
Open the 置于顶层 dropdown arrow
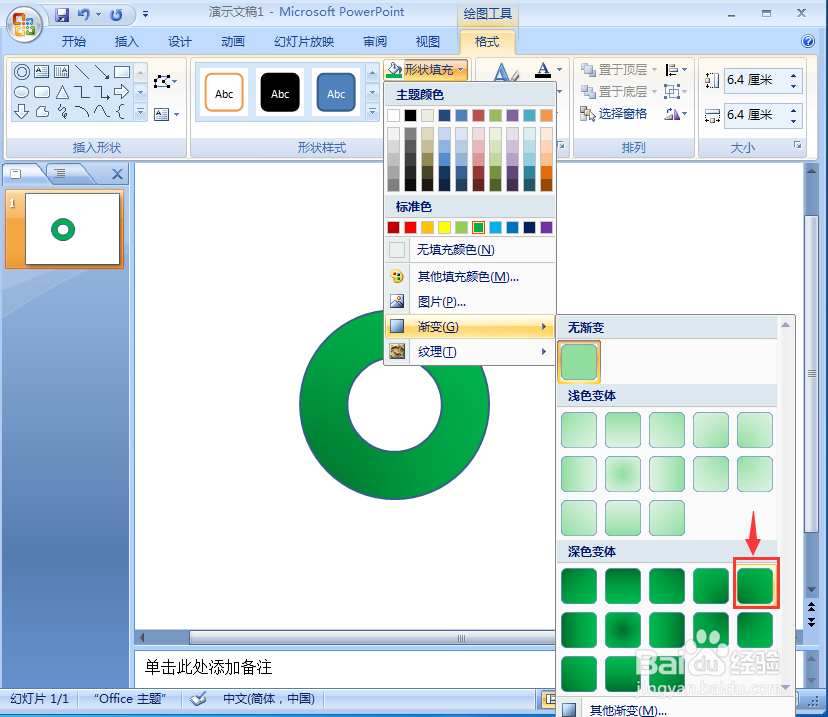[x=654, y=69]
